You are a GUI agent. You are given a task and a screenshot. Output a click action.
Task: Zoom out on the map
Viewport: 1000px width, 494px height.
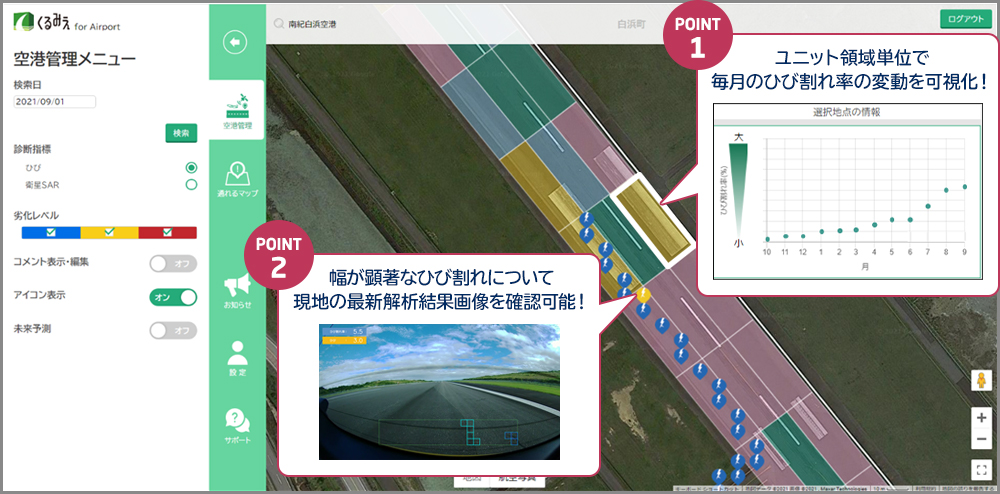pyautogui.click(x=981, y=440)
